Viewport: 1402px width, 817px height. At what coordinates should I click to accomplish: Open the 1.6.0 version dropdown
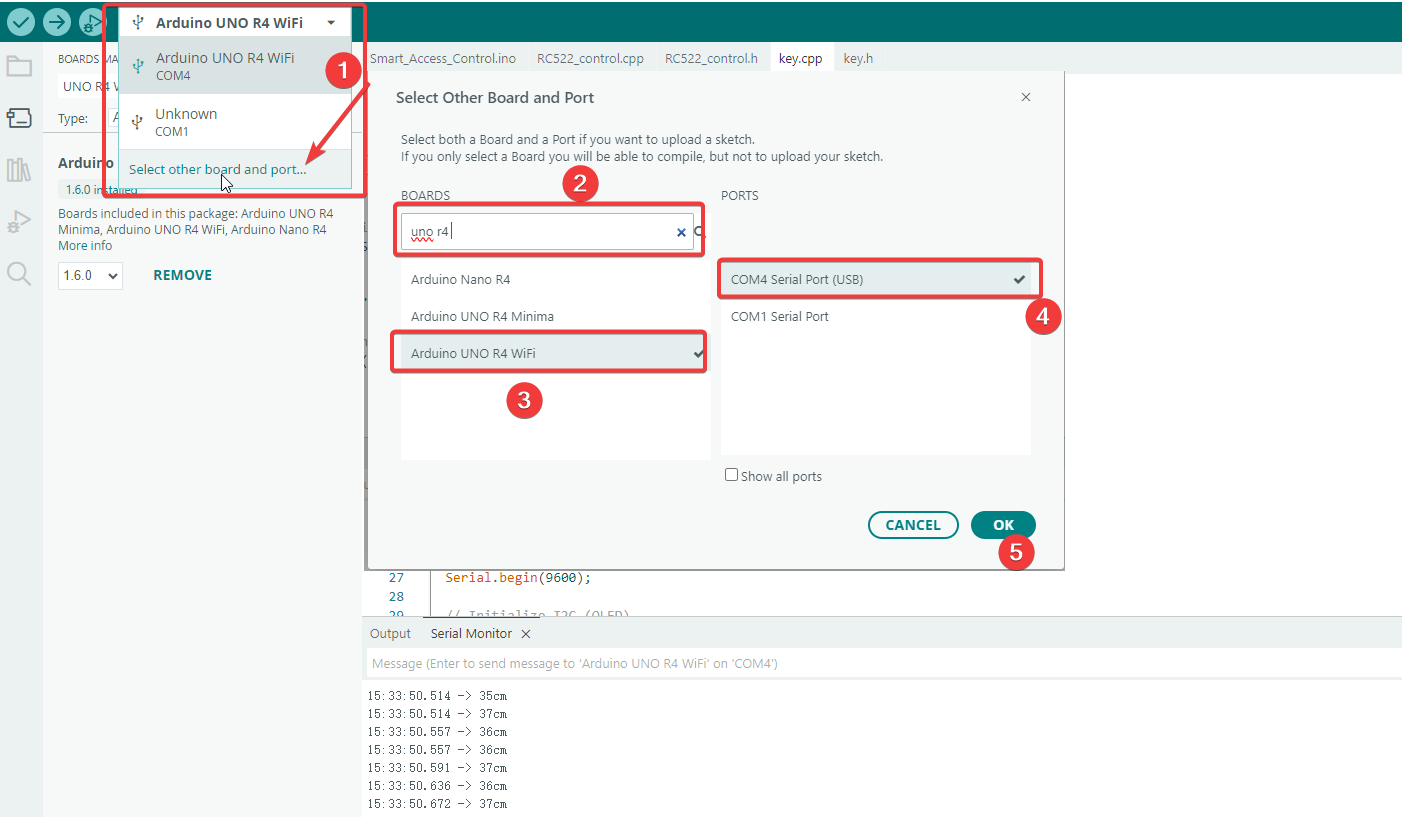[x=90, y=275]
